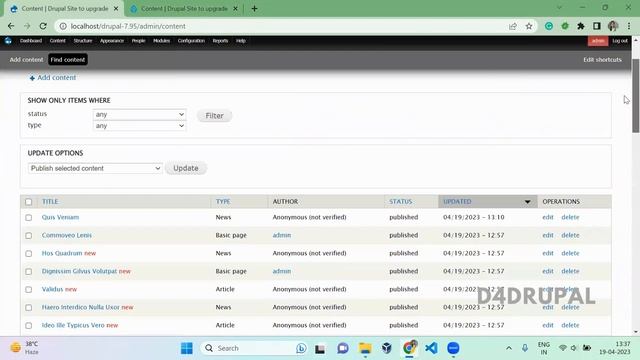Screen dimensions: 640x360
Task: Open Visual Studio Code from taskbar
Action: click(x=431, y=348)
